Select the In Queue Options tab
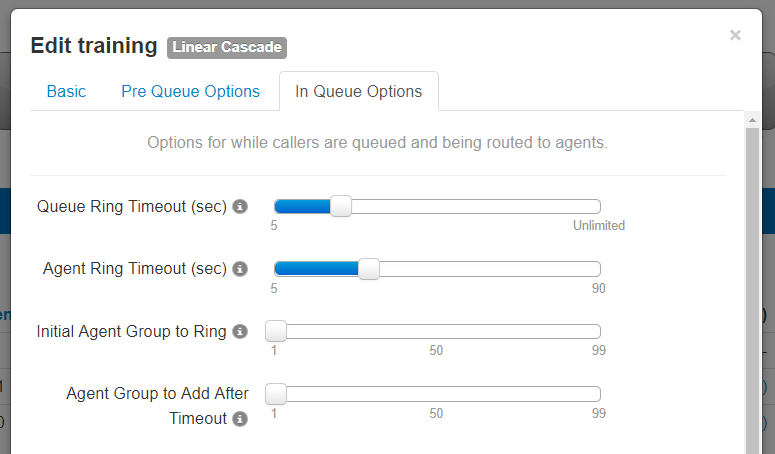This screenshot has height=454, width=775. [x=359, y=91]
